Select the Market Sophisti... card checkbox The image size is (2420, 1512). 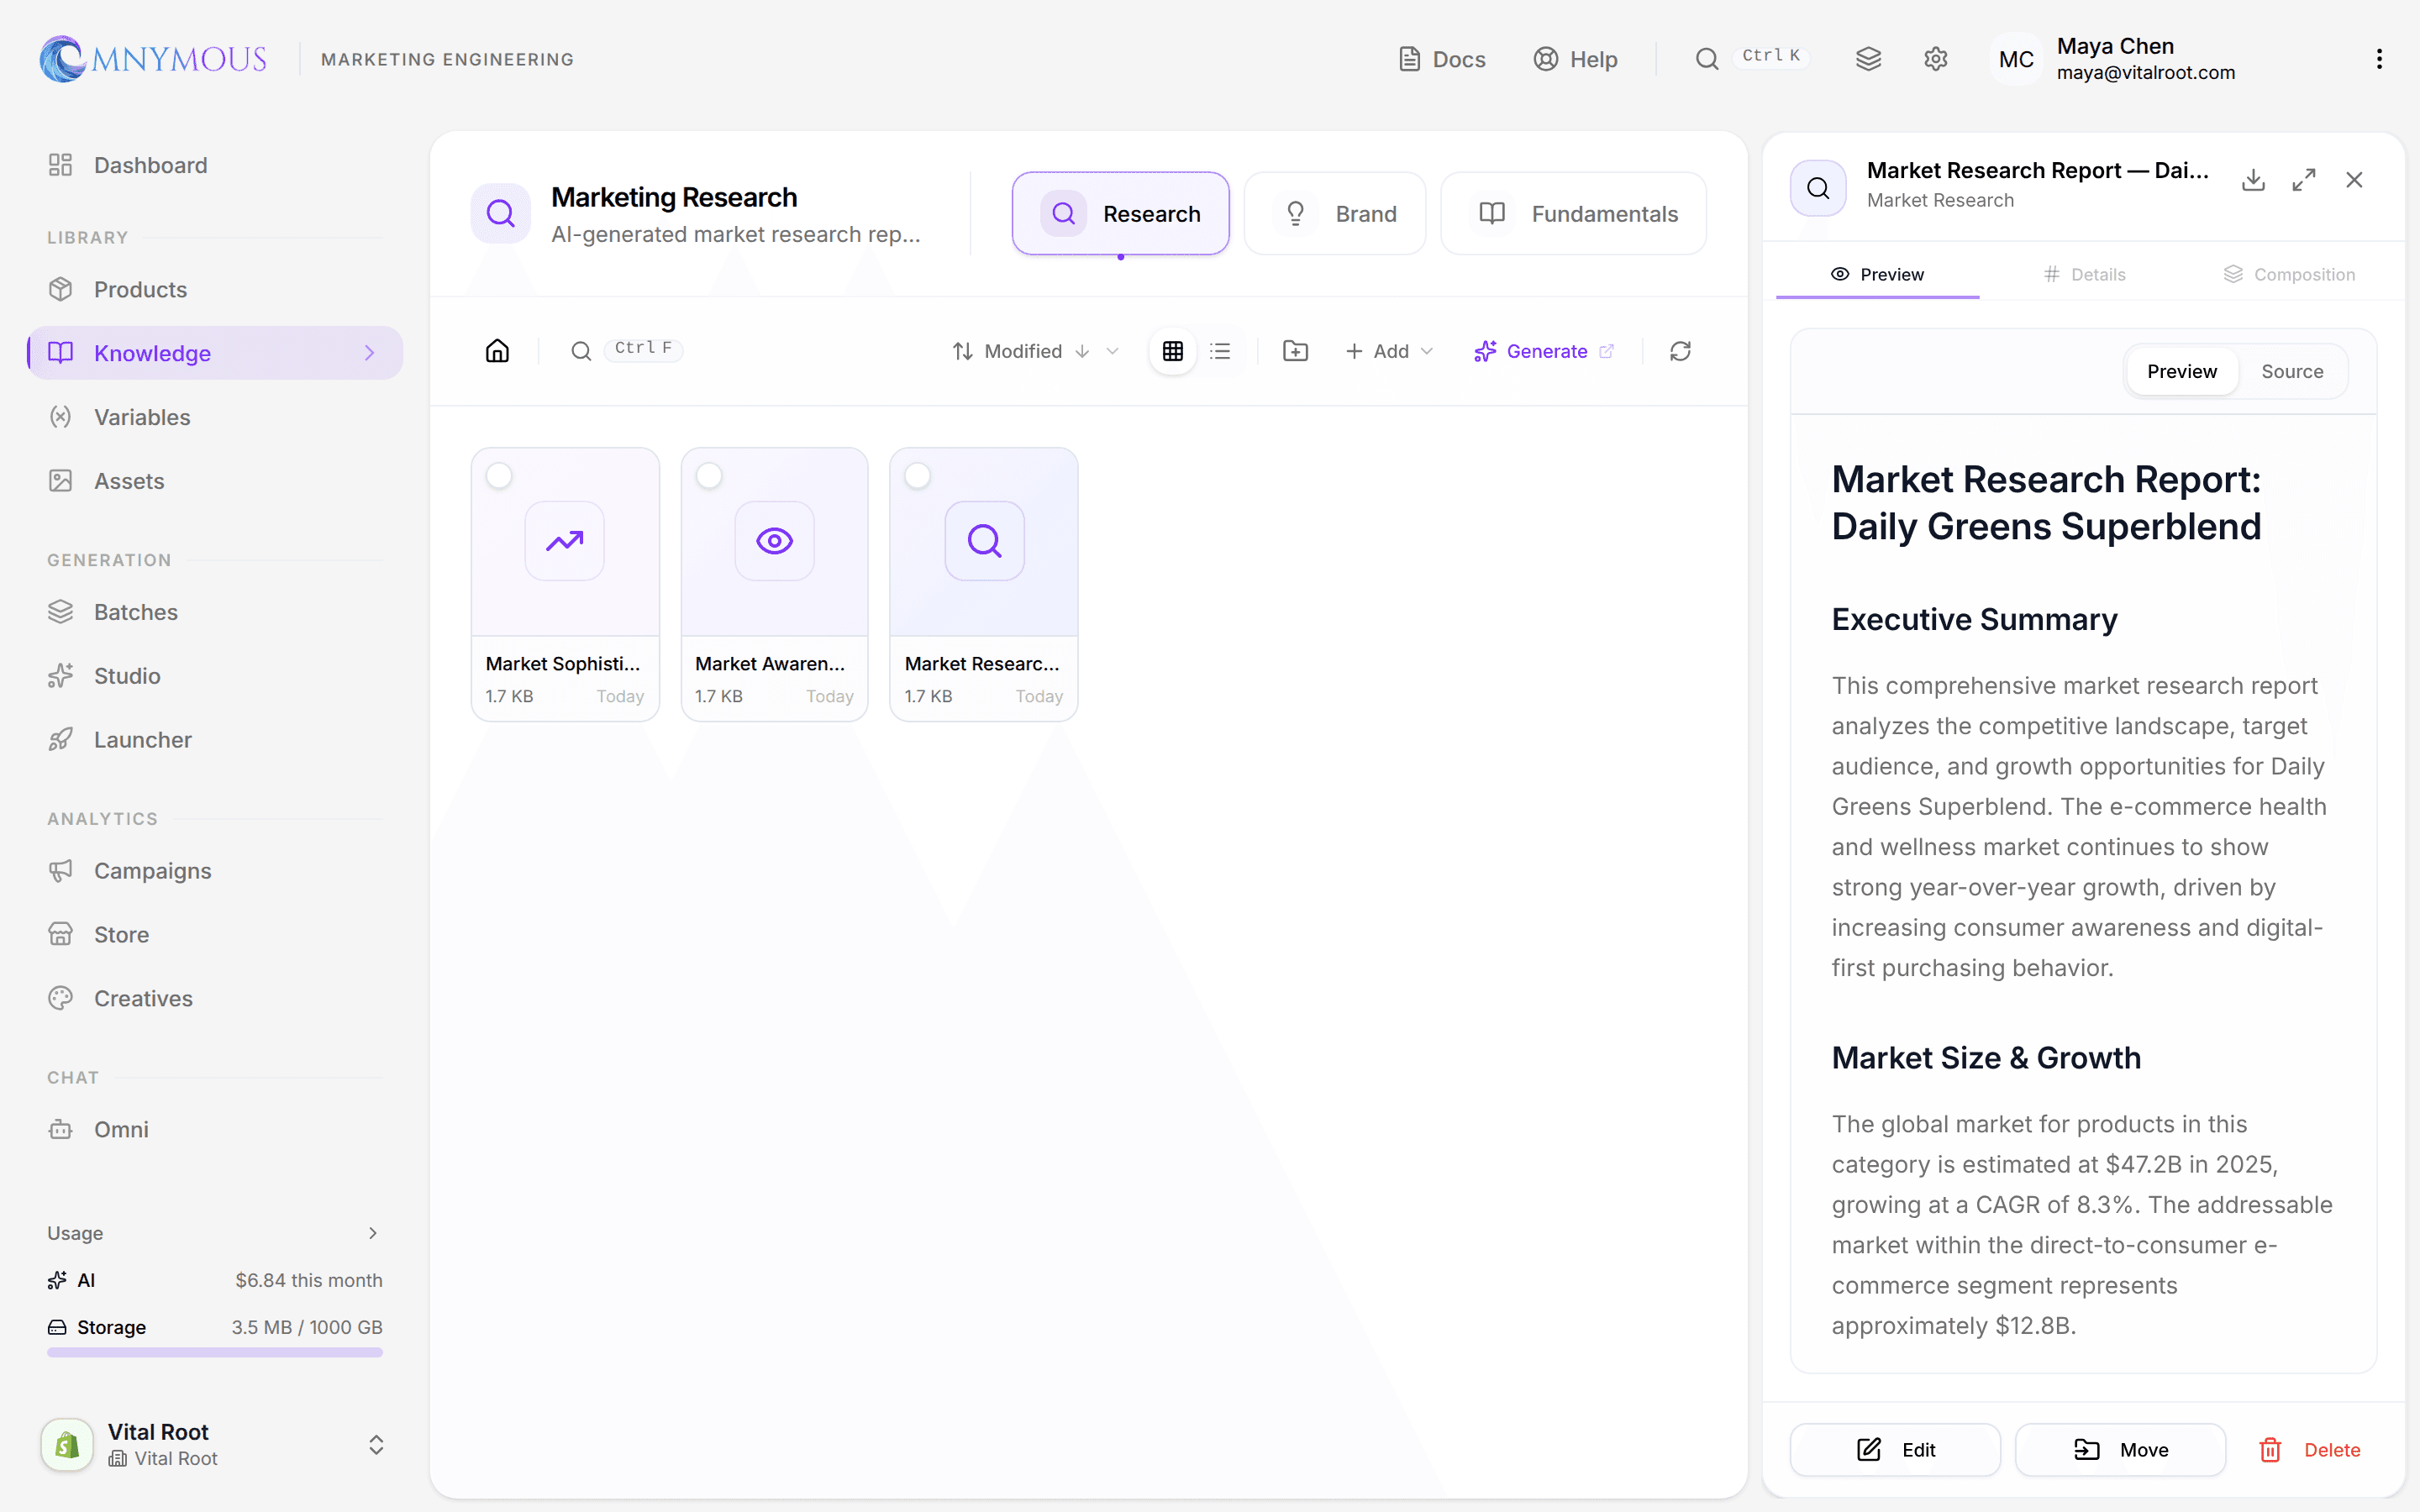point(499,476)
